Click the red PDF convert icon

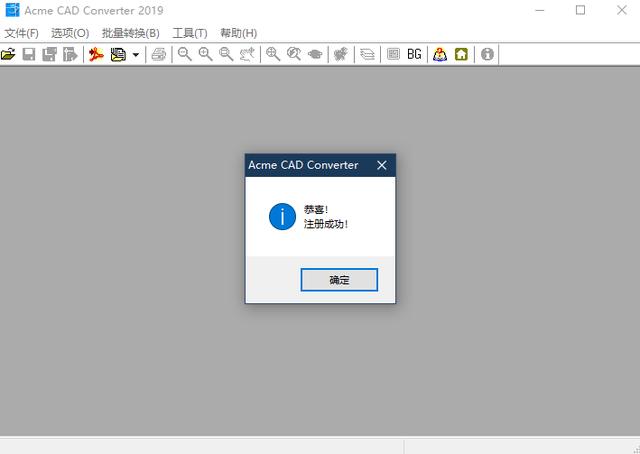click(96, 54)
